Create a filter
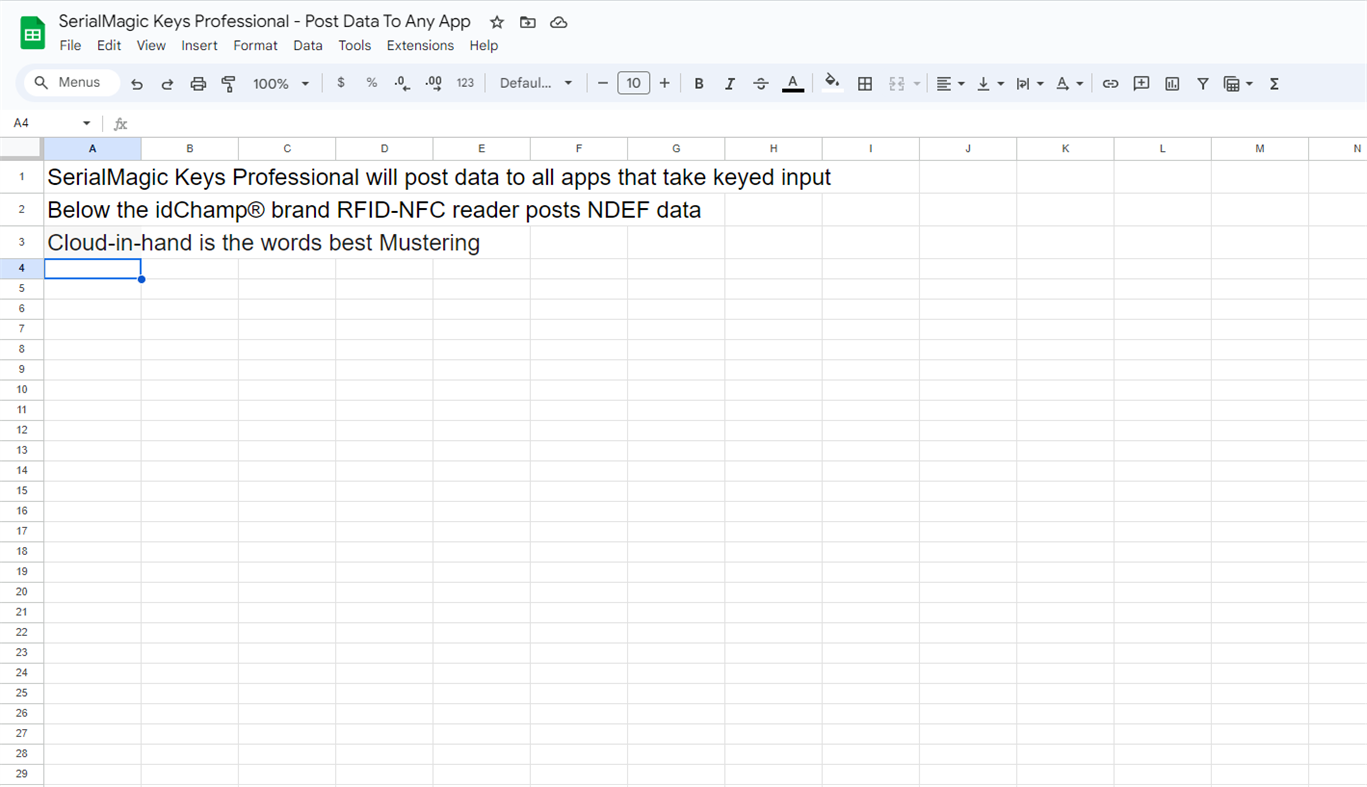 (1203, 84)
